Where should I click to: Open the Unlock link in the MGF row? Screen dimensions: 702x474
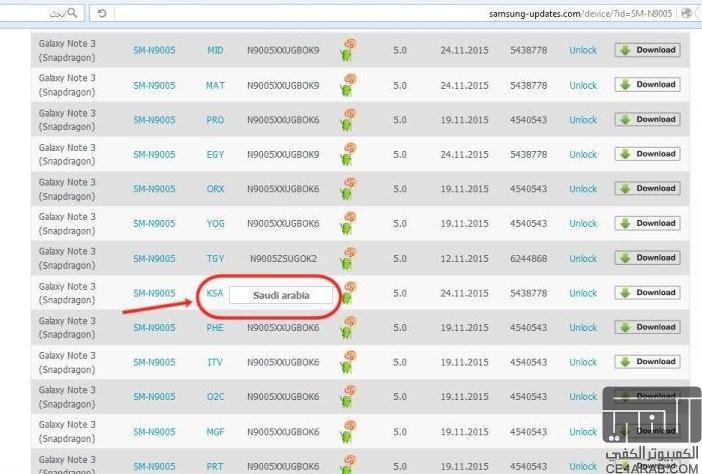583,431
